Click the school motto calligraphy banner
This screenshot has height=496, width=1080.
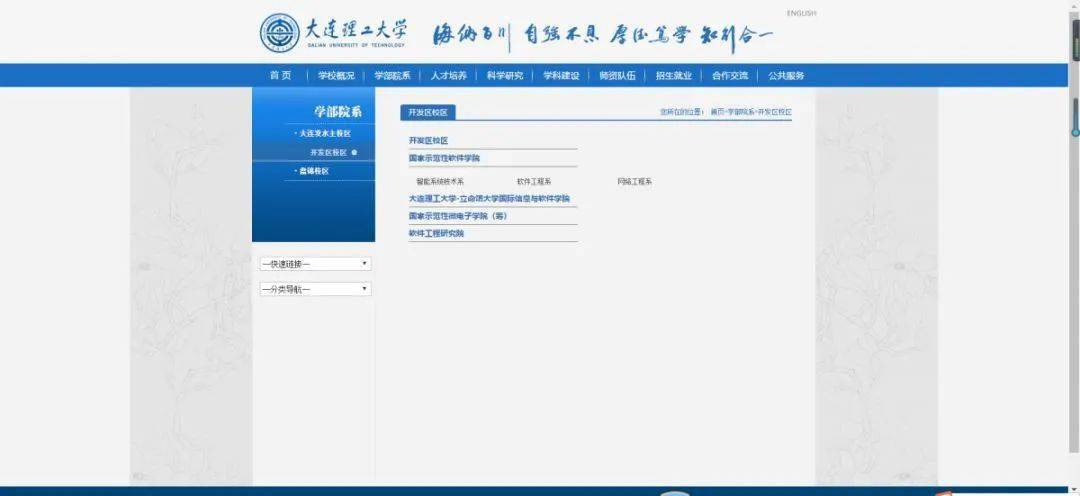[603, 36]
